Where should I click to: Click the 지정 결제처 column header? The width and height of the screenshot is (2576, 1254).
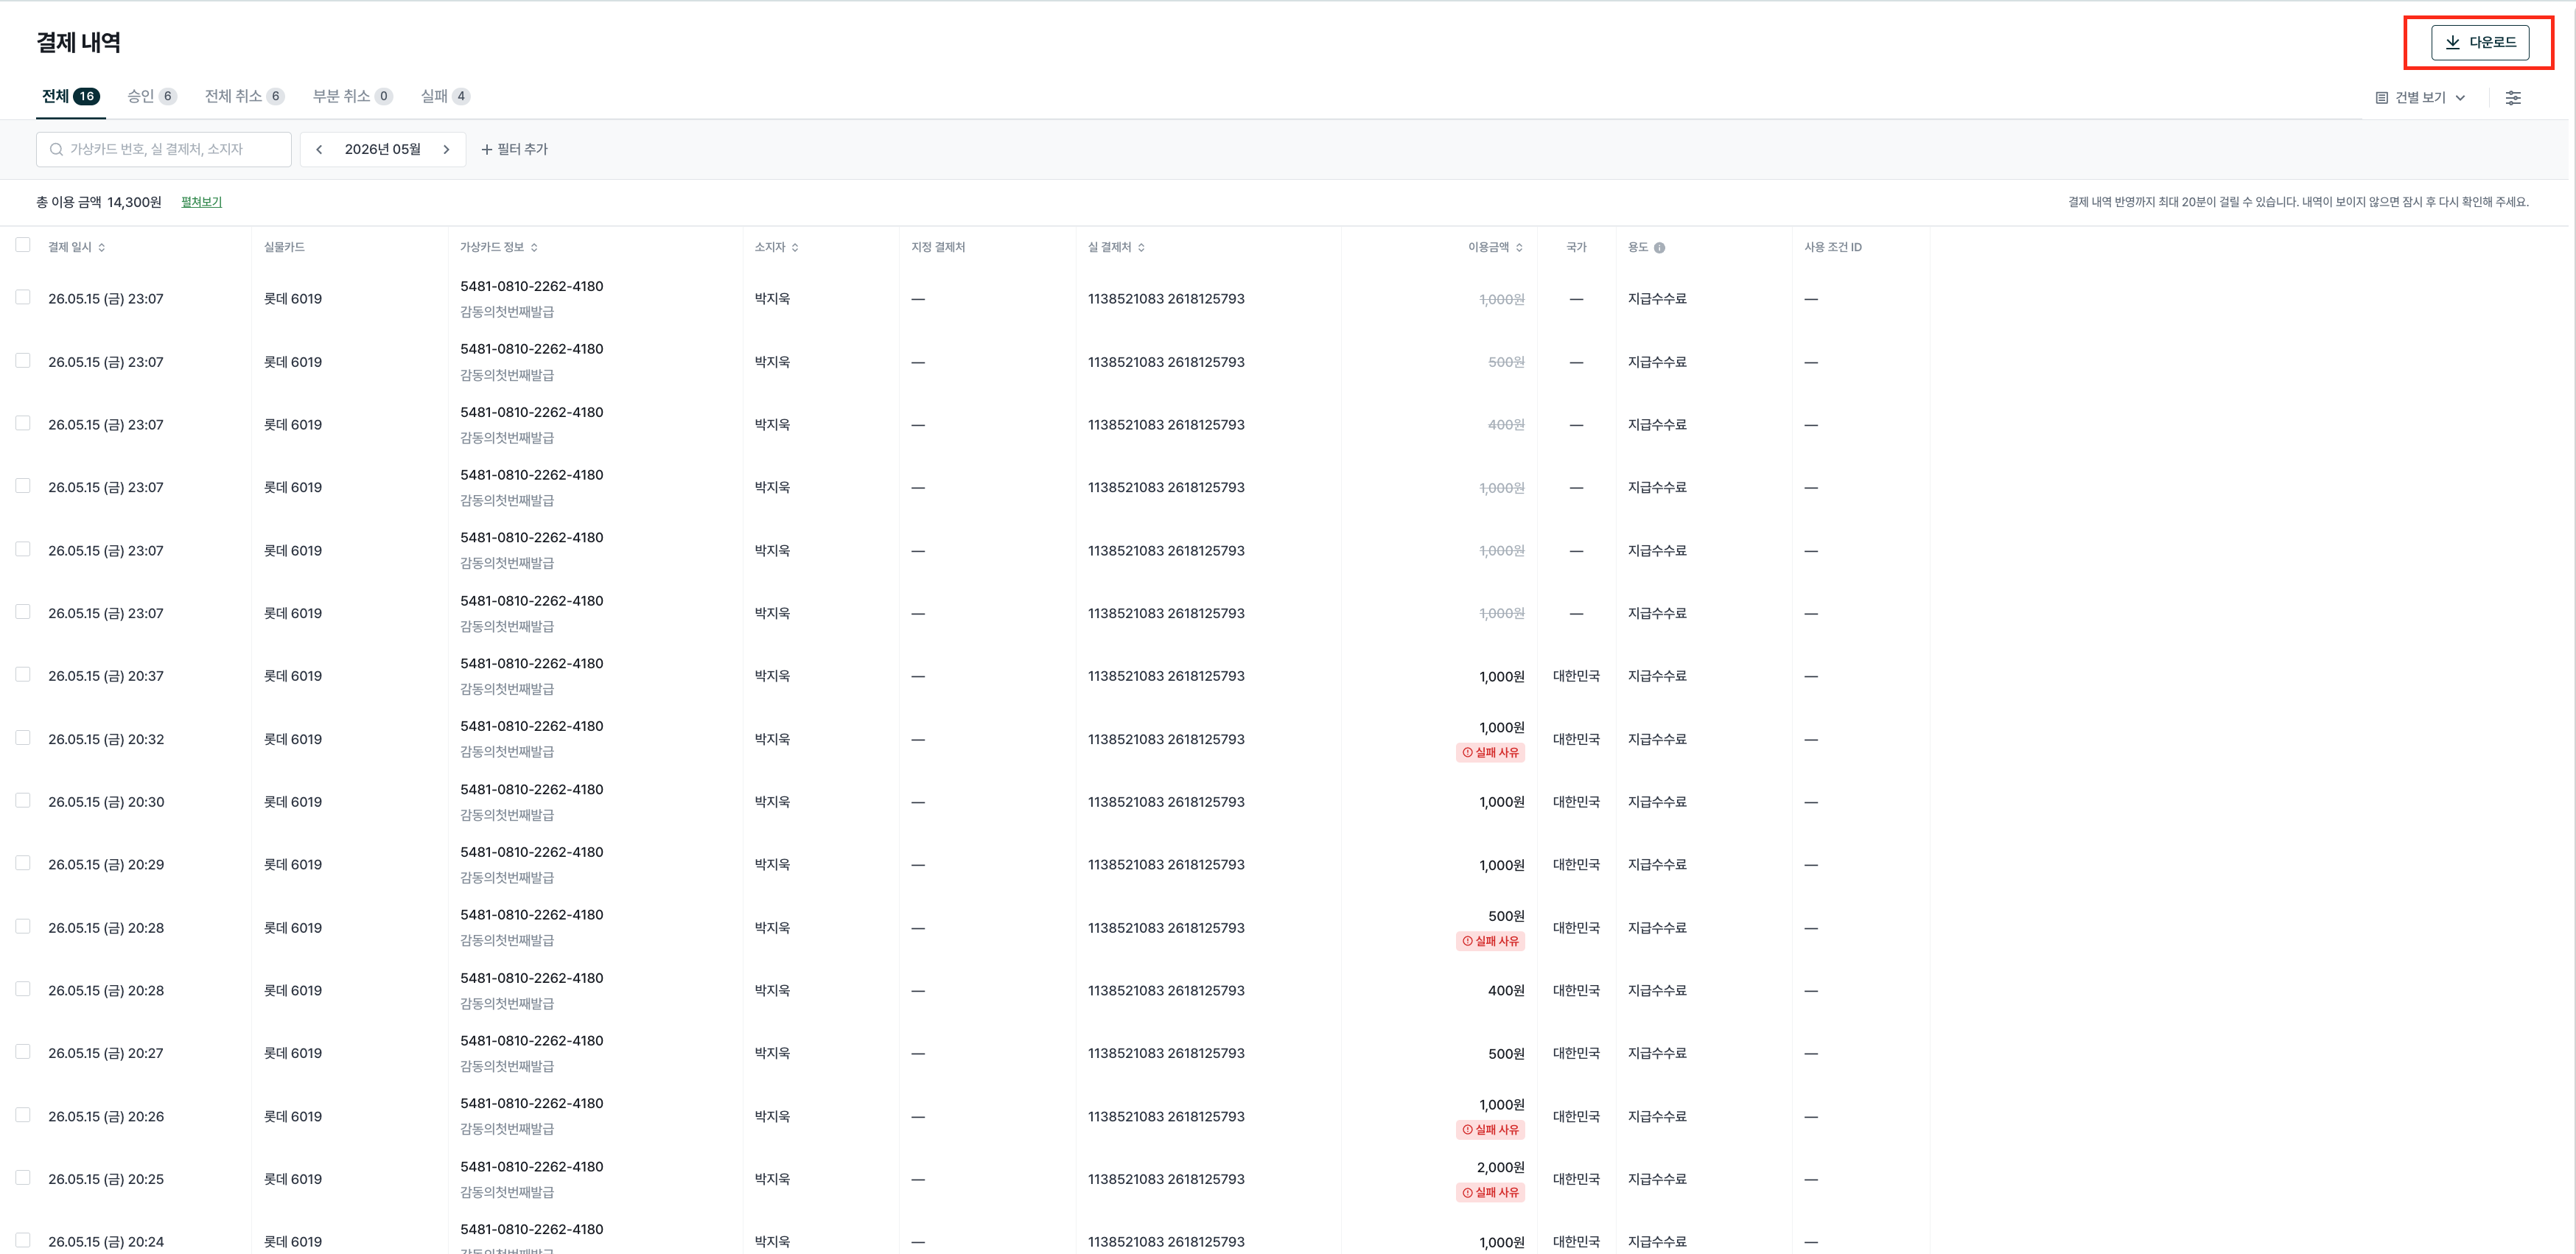(x=938, y=247)
